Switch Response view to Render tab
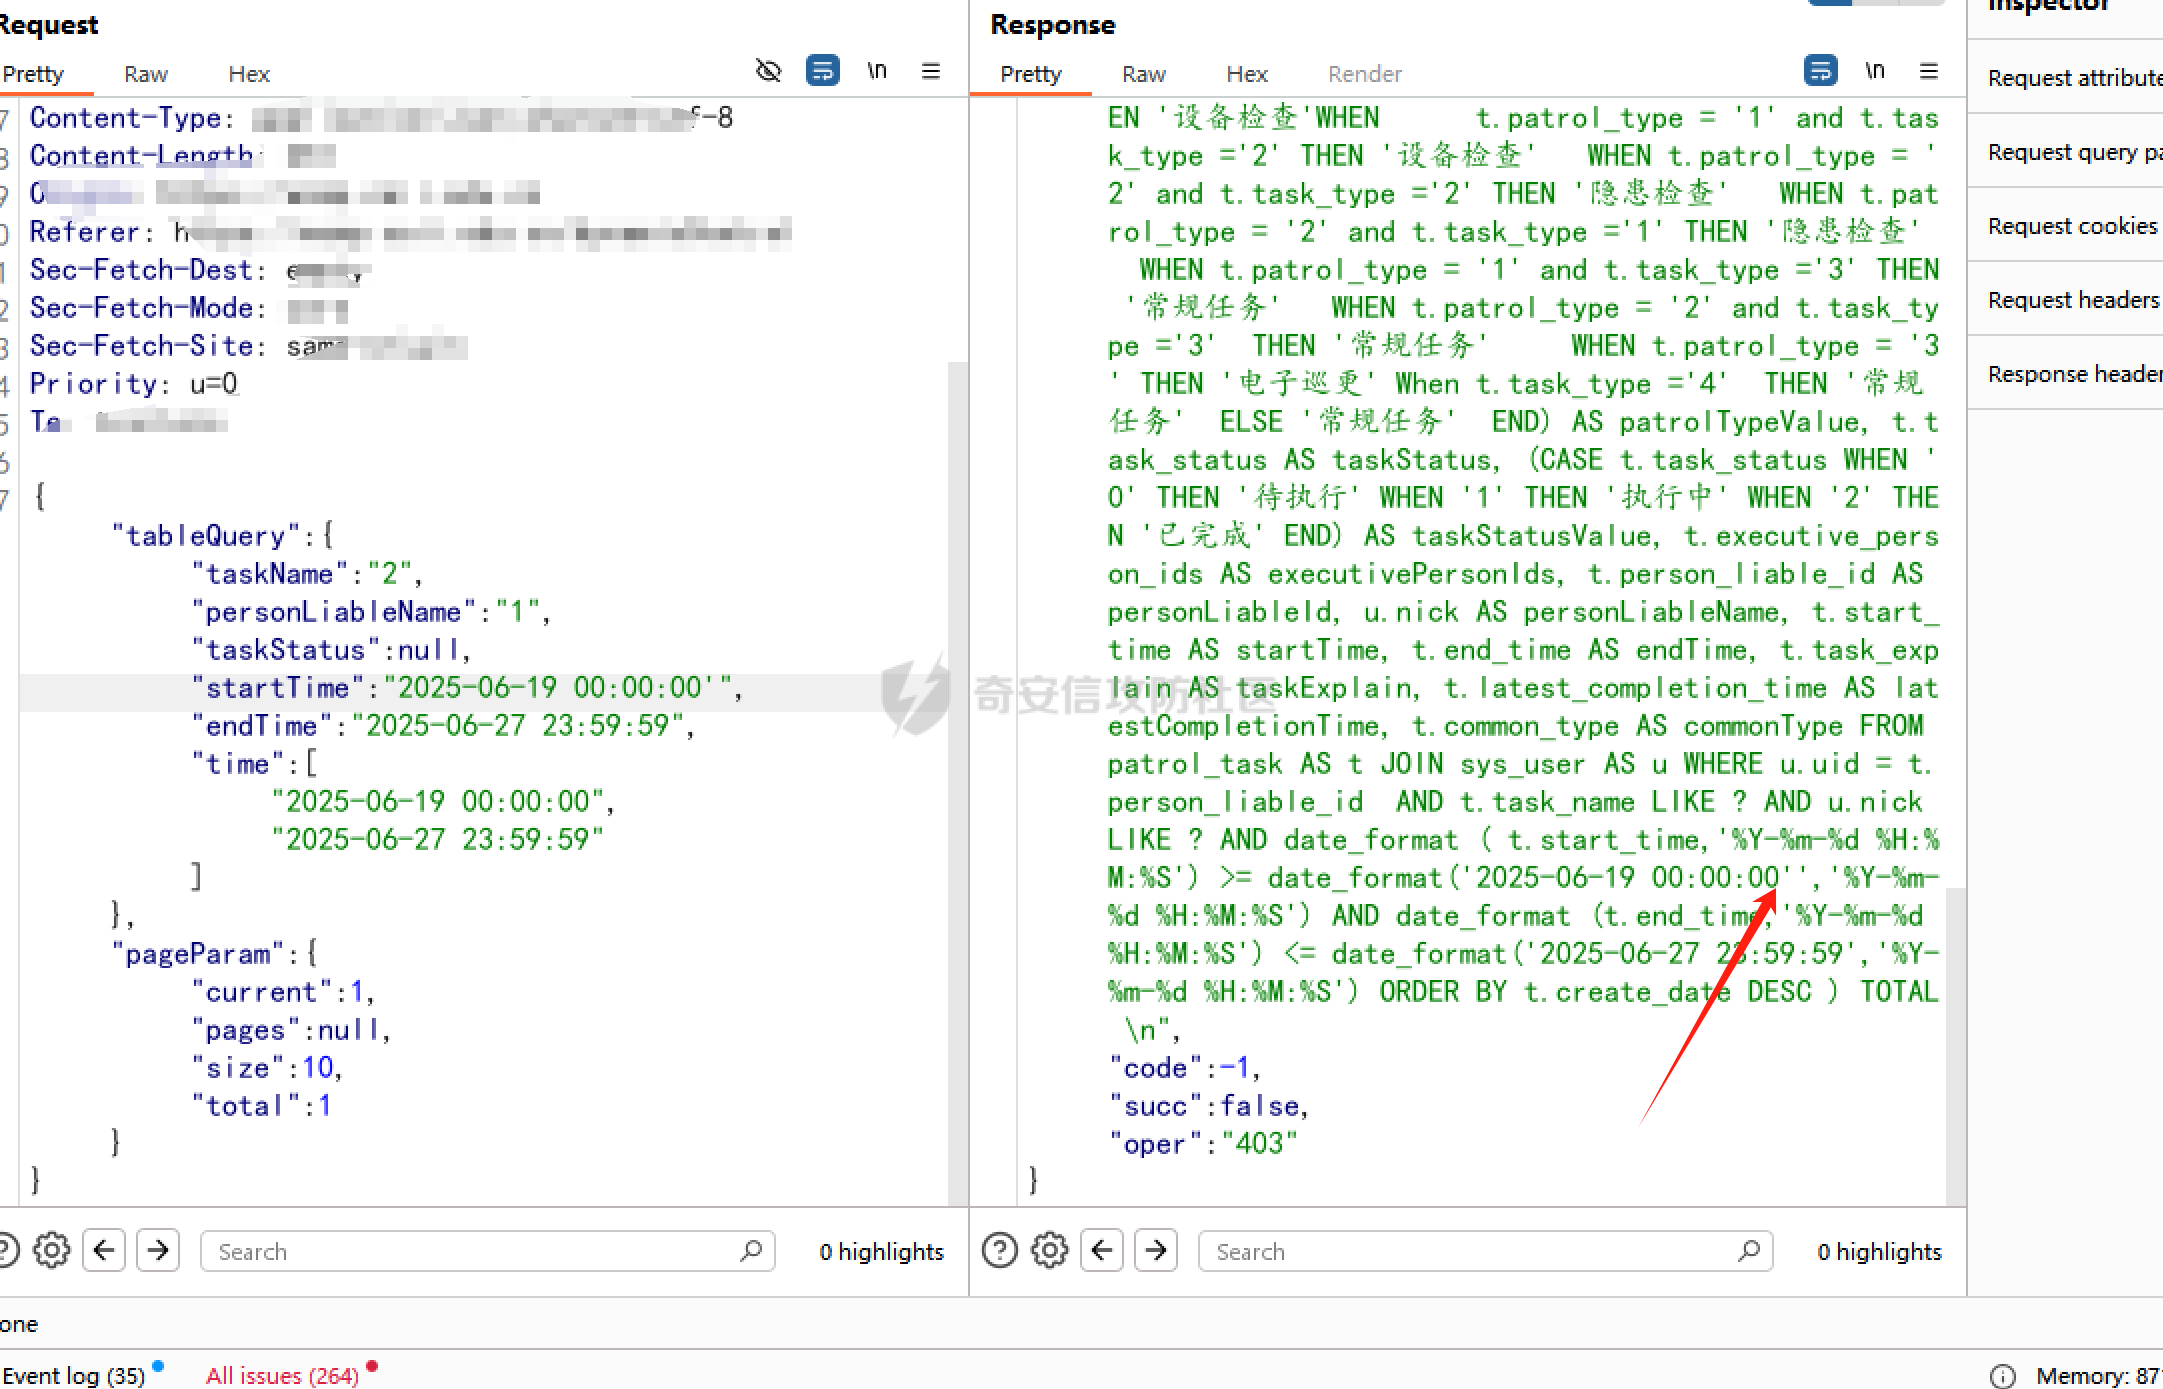 [1365, 74]
